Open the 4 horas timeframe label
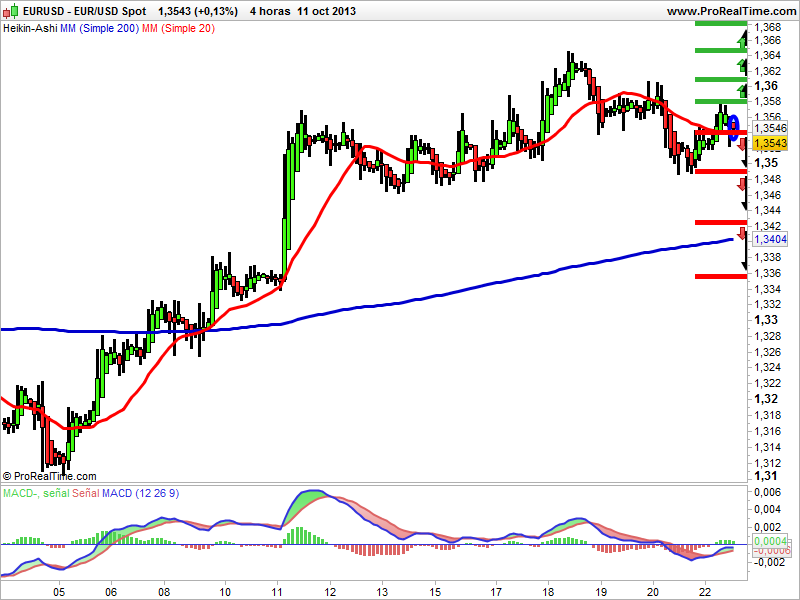 270,11
